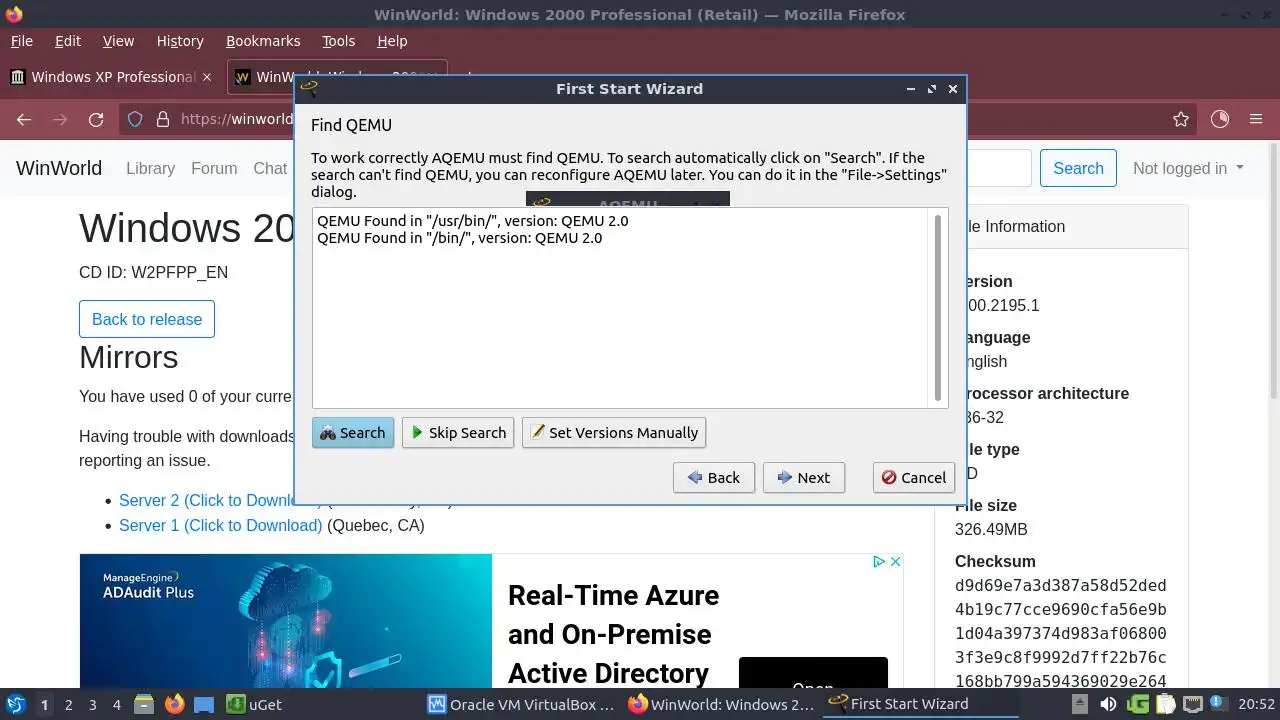Click the Skip Search button

click(x=458, y=433)
